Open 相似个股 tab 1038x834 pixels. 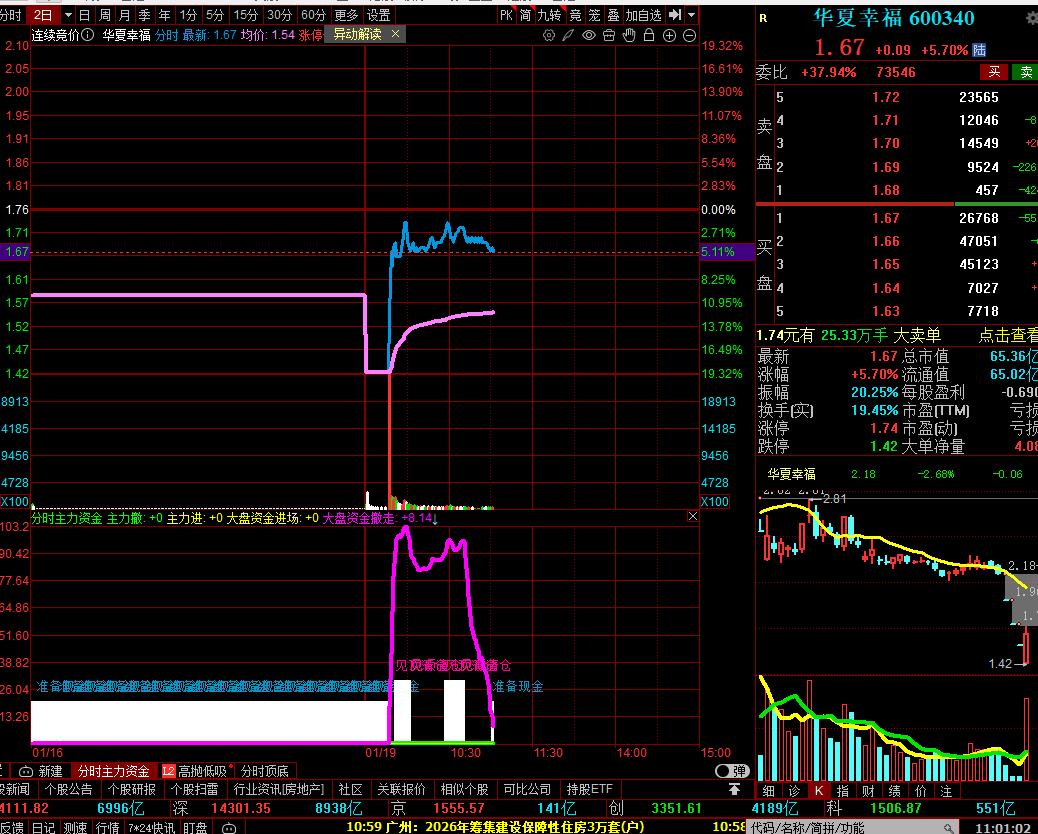pos(464,790)
